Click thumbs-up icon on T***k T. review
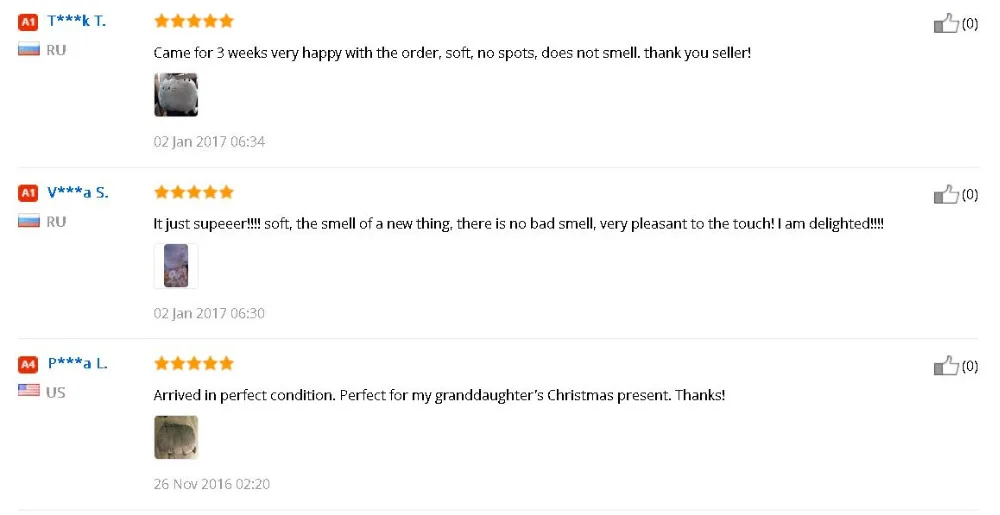Viewport: 1000px width, 515px height. tap(946, 23)
